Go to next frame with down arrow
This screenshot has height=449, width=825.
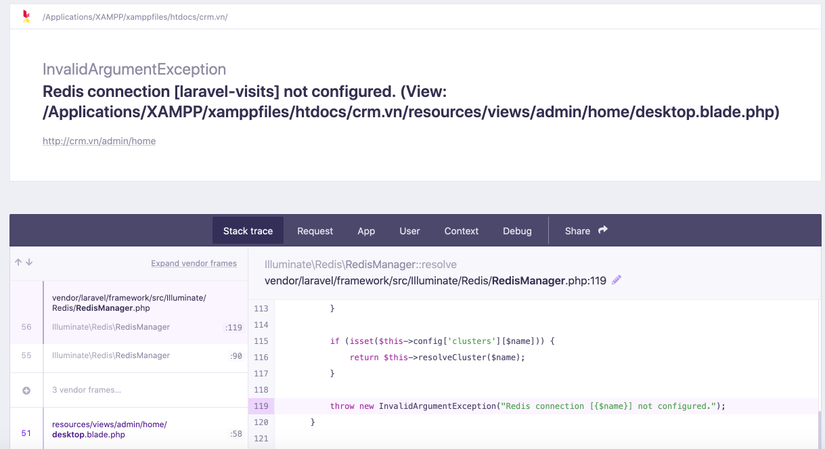[x=29, y=263]
